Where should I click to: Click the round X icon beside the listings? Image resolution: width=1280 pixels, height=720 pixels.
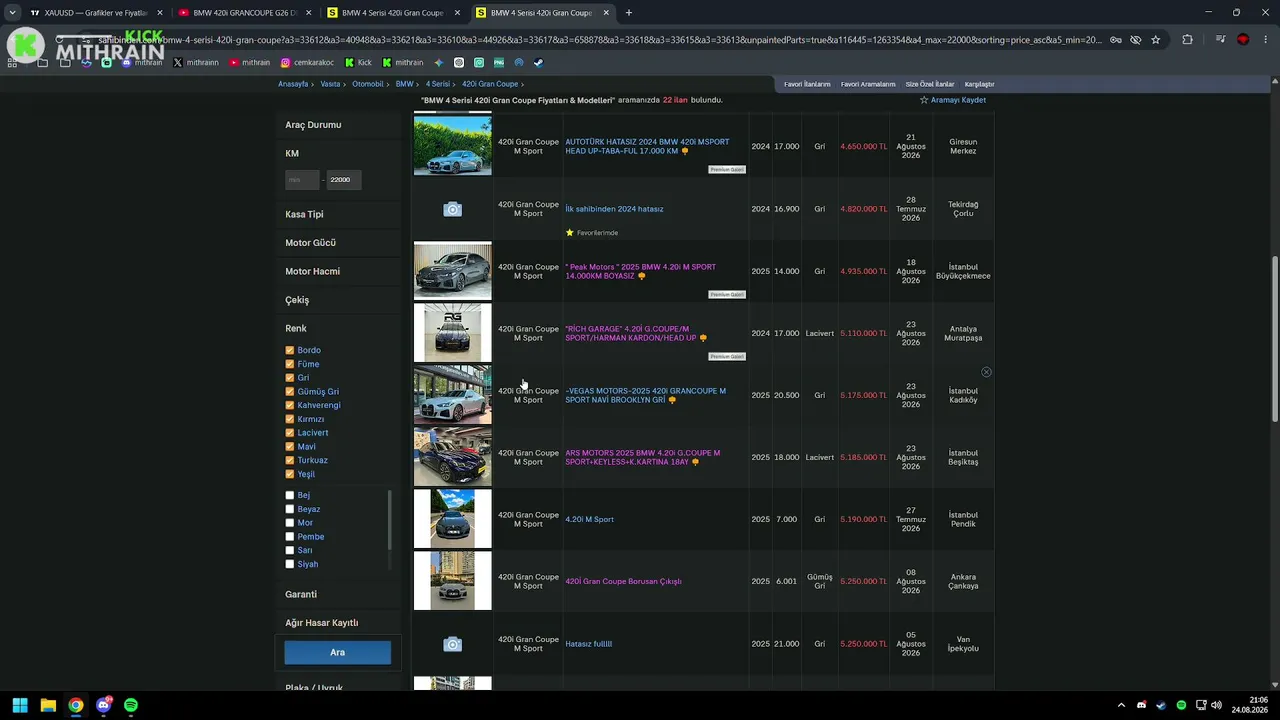click(986, 372)
